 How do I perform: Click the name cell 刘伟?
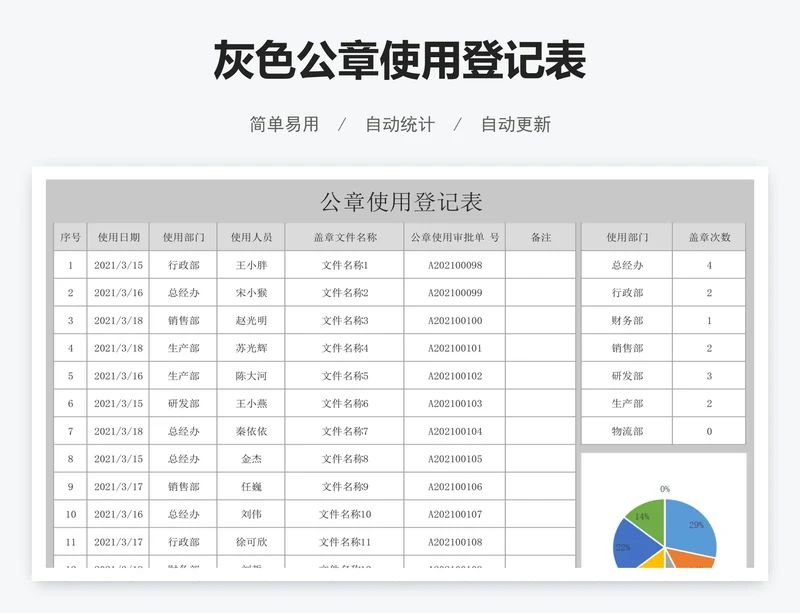(x=251, y=514)
